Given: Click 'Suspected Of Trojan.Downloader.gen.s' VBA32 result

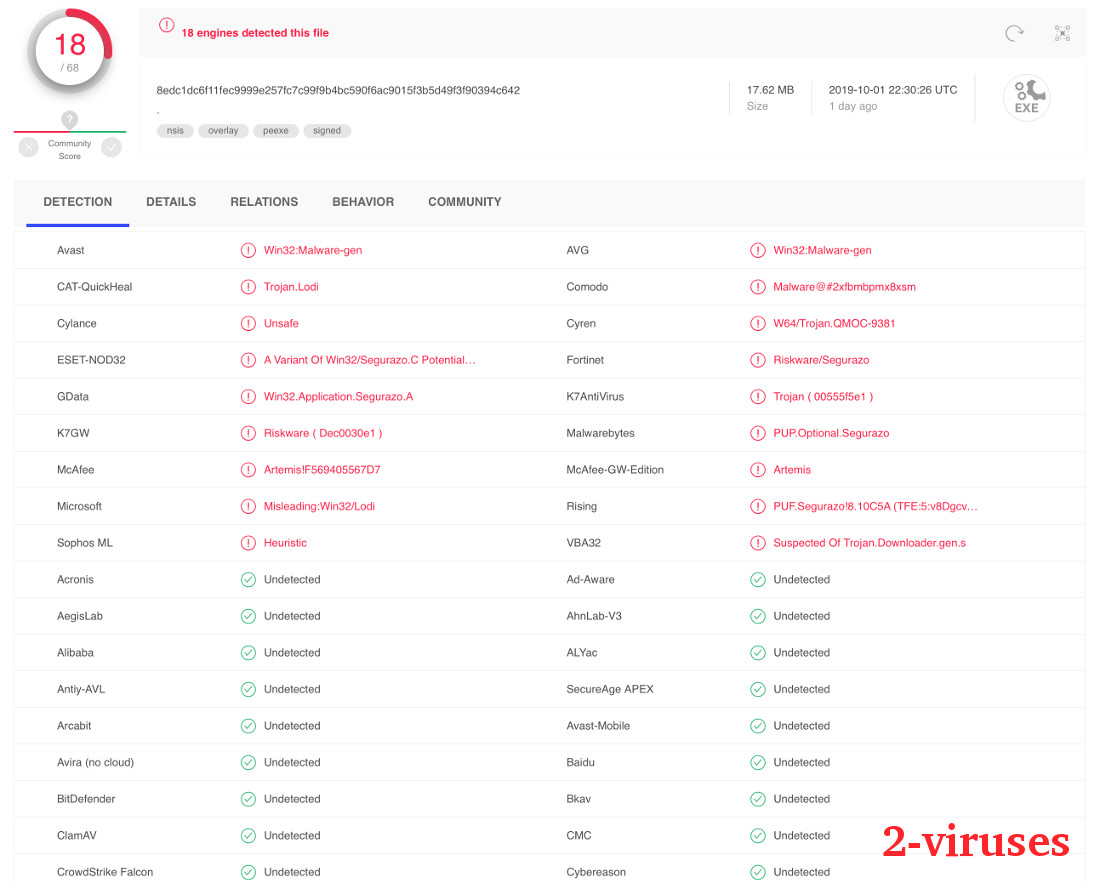Looking at the screenshot, I should click(x=870, y=543).
